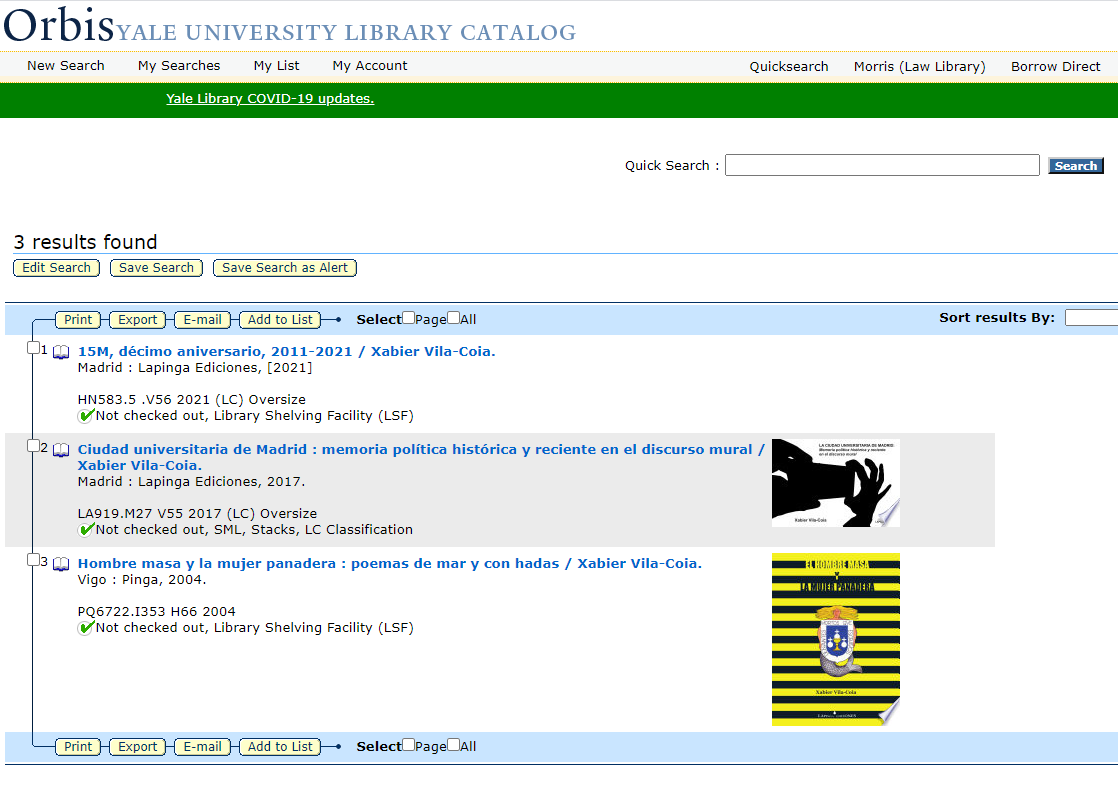This screenshot has width=1118, height=802.
Task: Open My List
Action: coord(277,66)
